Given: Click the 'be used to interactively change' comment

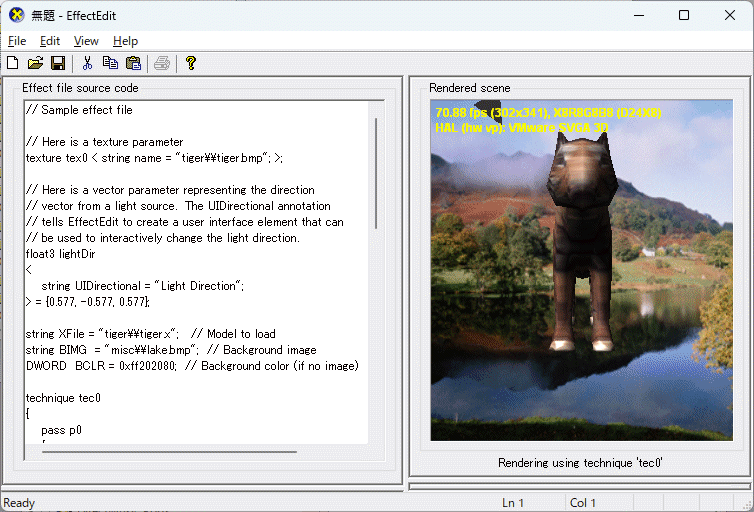Looking at the screenshot, I should [163, 238].
